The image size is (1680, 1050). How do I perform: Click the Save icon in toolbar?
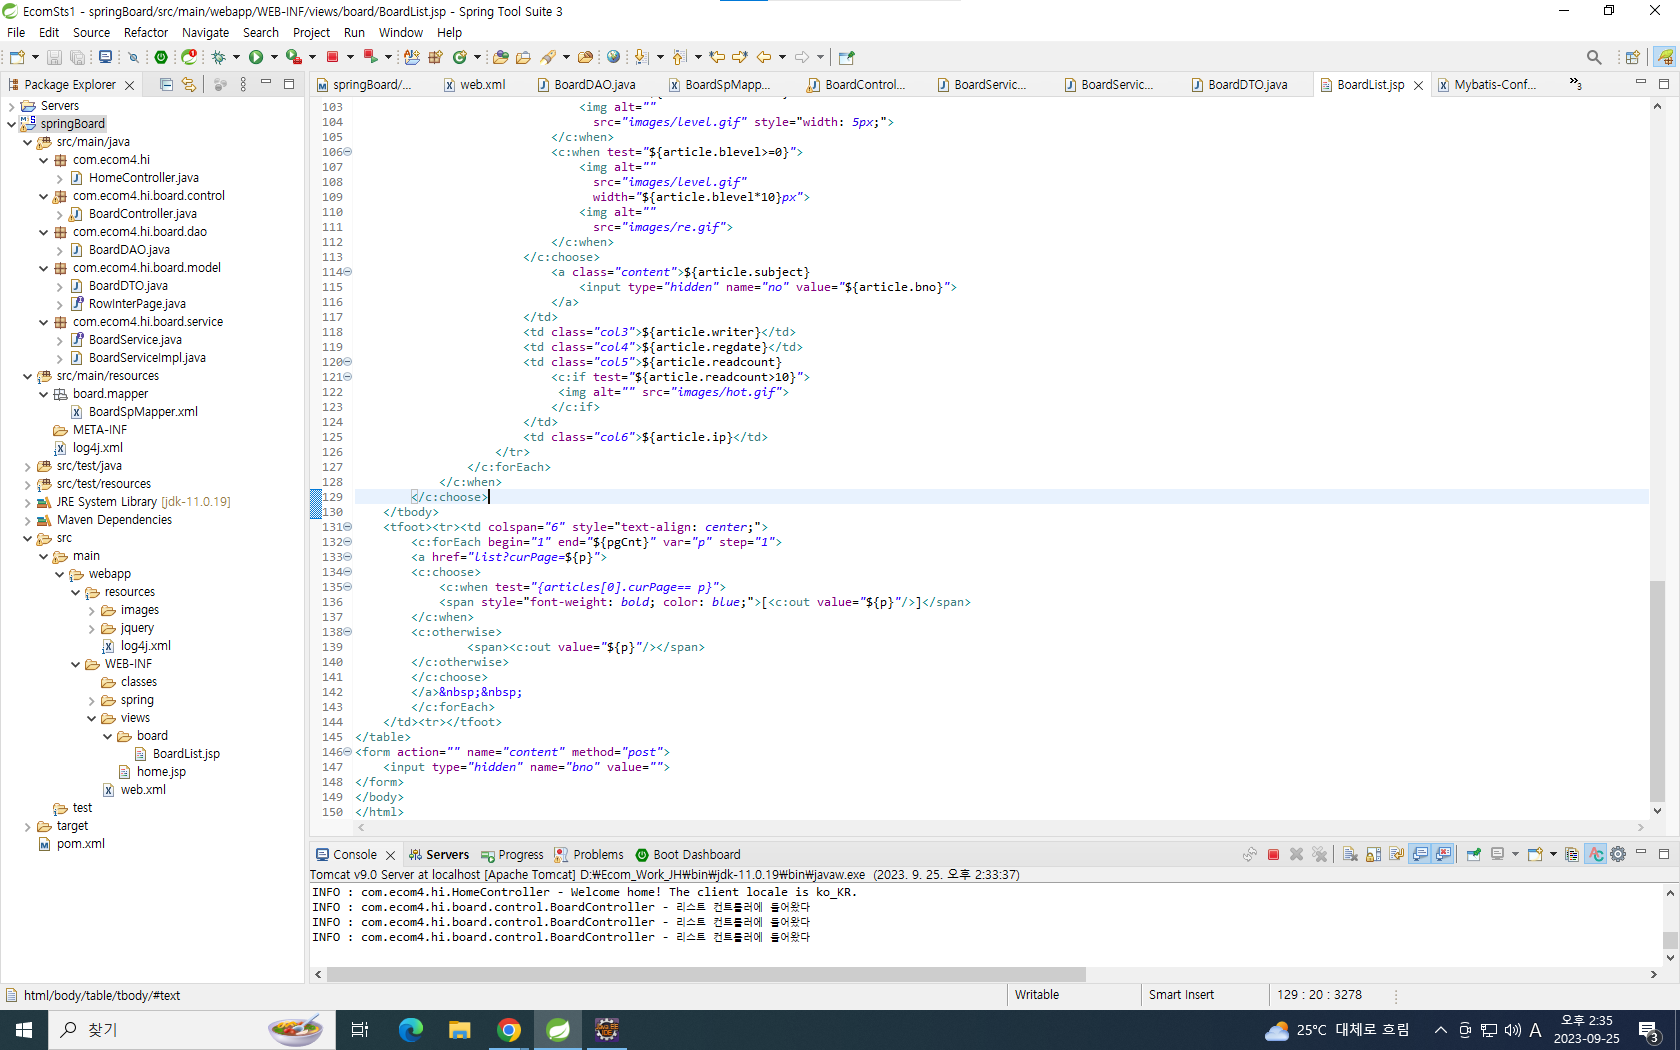tap(55, 57)
